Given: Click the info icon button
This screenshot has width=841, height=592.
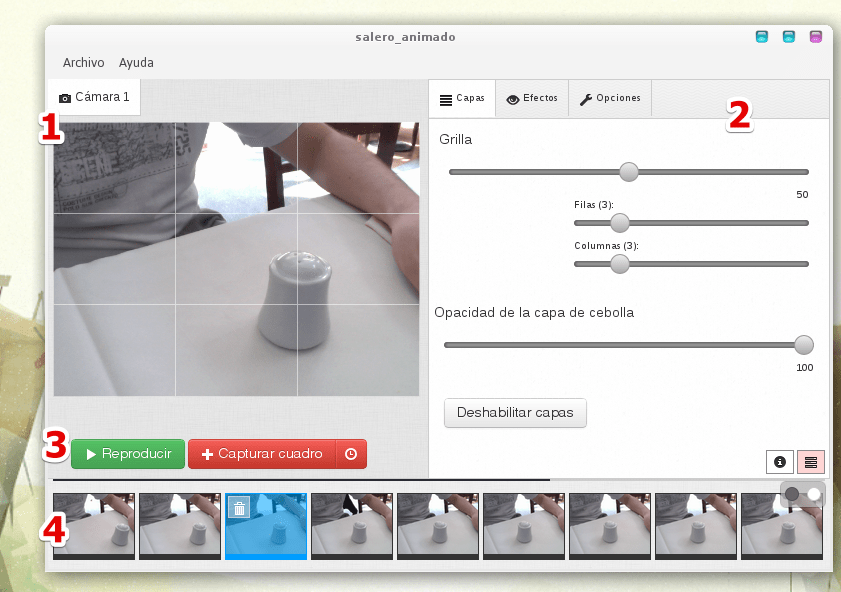Looking at the screenshot, I should (780, 462).
